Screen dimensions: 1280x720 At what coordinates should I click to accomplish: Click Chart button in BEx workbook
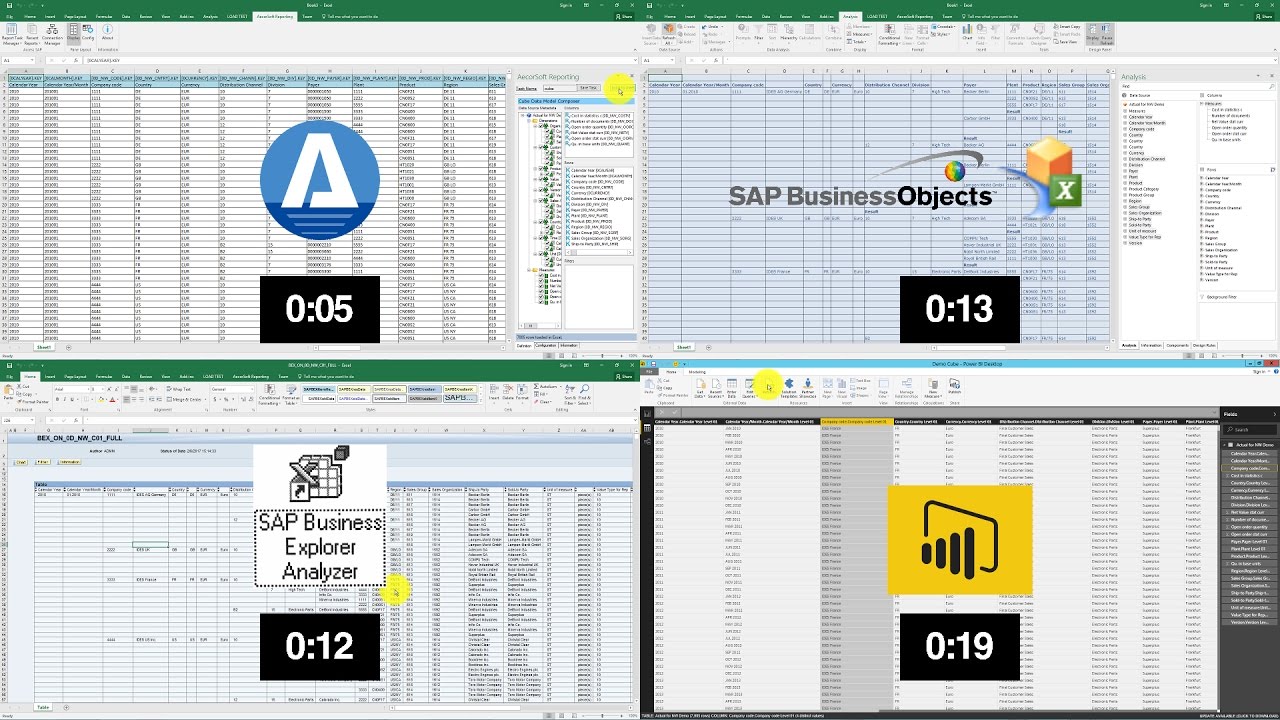(x=21, y=462)
